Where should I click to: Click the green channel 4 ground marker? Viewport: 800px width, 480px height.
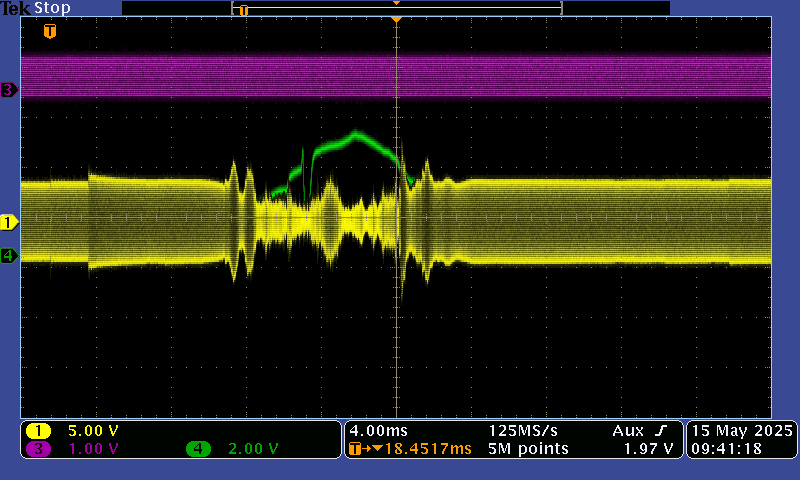point(9,255)
